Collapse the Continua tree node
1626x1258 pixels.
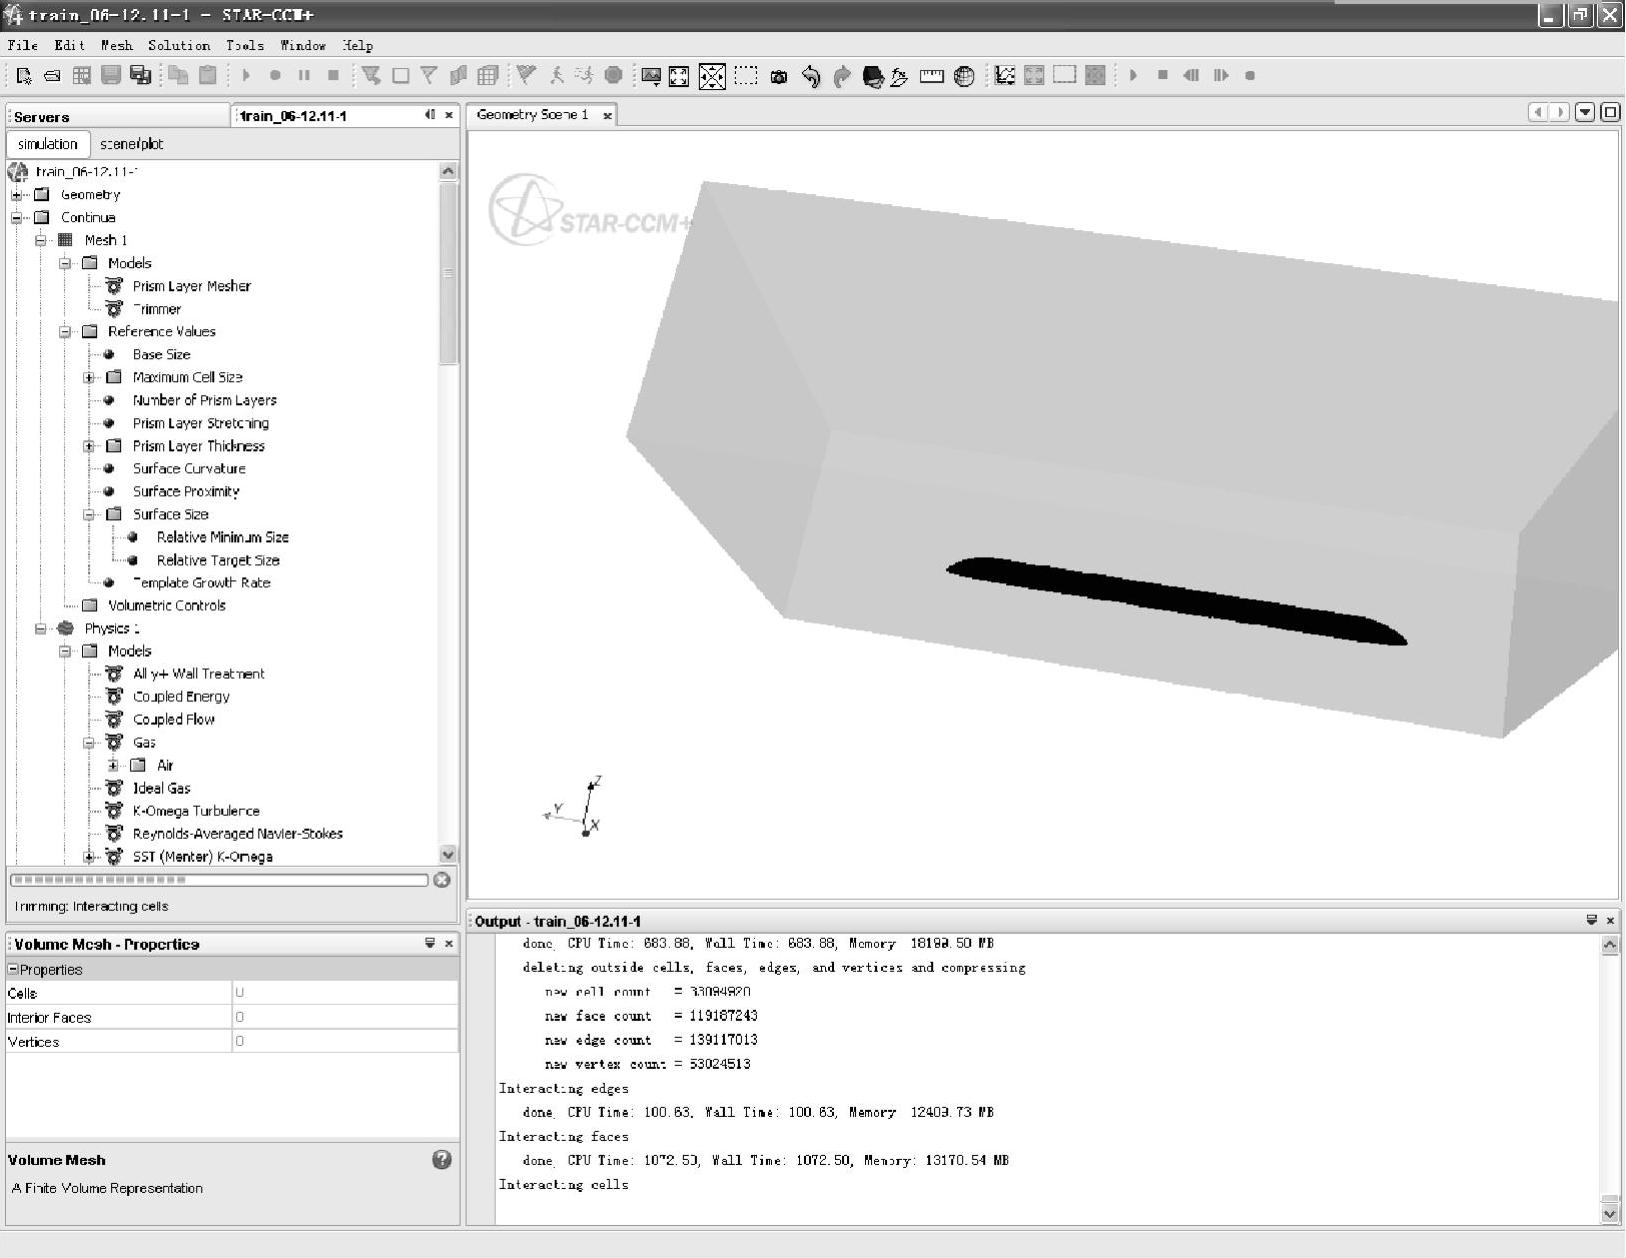(16, 218)
